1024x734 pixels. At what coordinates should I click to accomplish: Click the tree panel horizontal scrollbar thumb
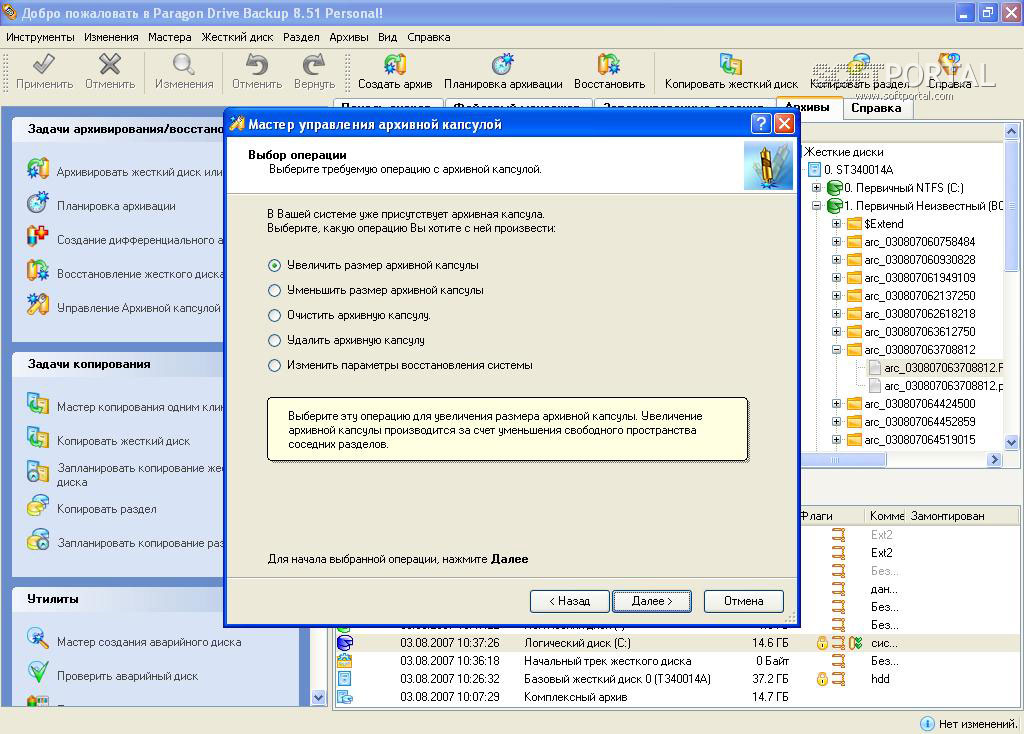pos(844,460)
